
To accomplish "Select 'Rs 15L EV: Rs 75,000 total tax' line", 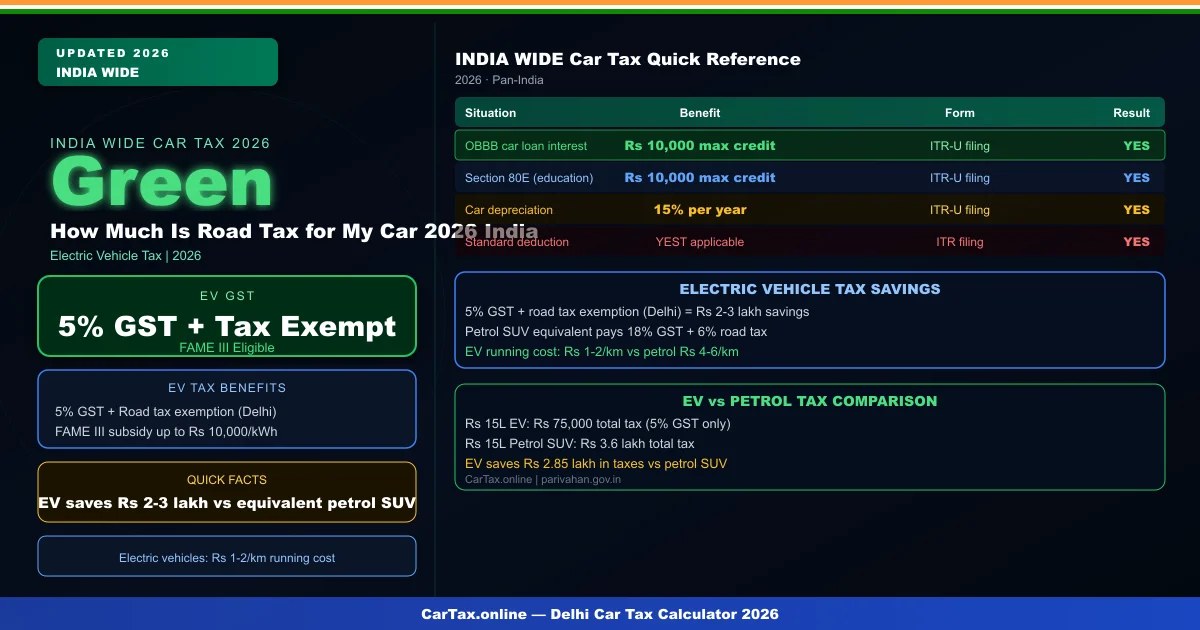I will [598, 424].
